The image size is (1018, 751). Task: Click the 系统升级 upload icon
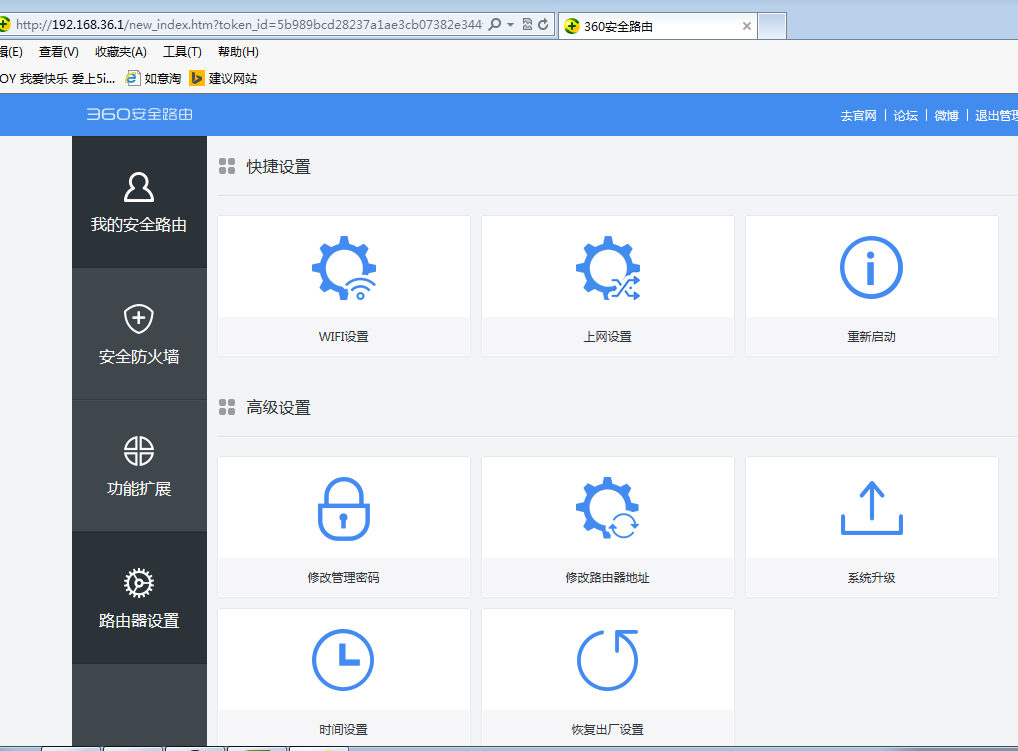(872, 508)
